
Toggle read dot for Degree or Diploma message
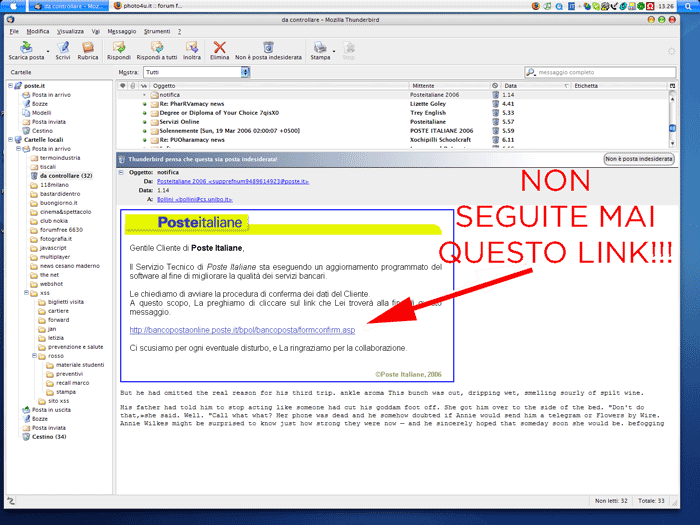pyautogui.click(x=144, y=112)
